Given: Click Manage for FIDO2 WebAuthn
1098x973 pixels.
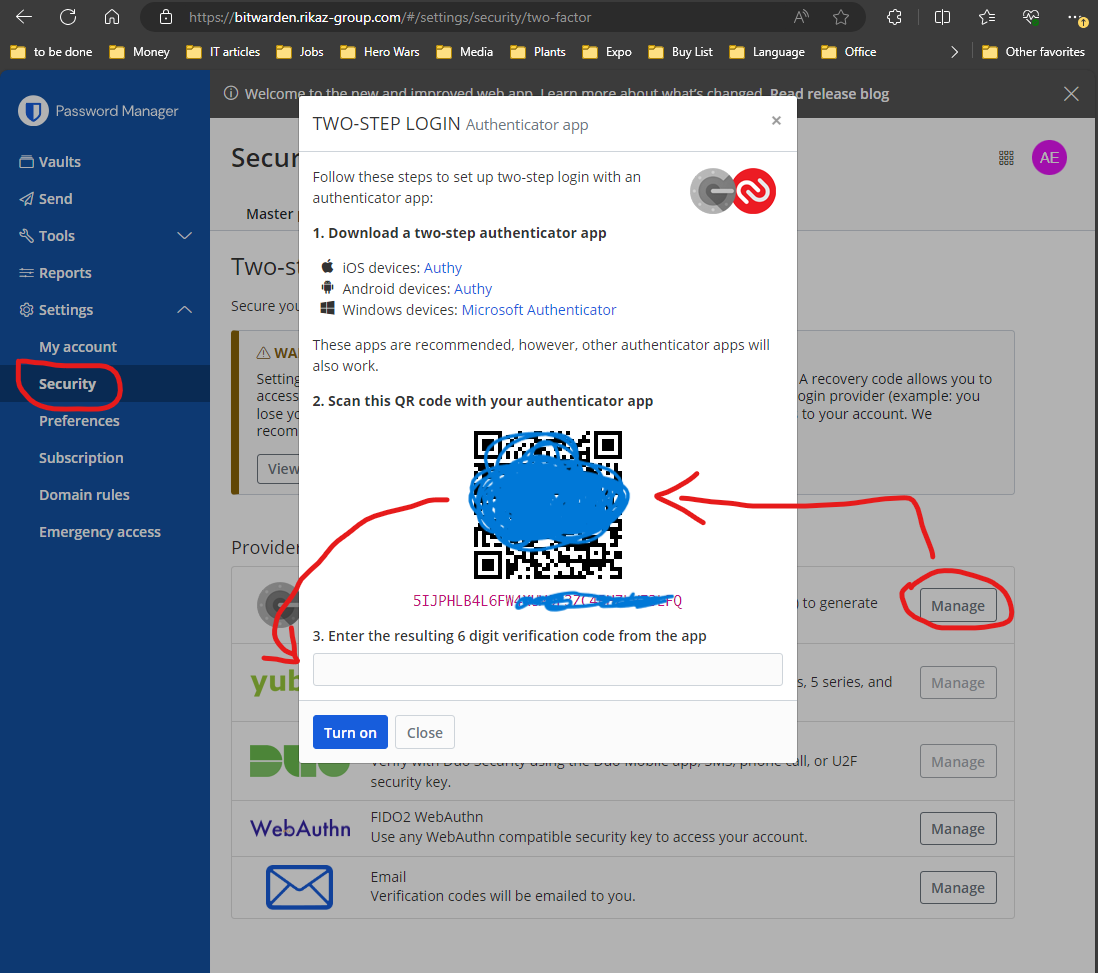Looking at the screenshot, I should point(958,829).
